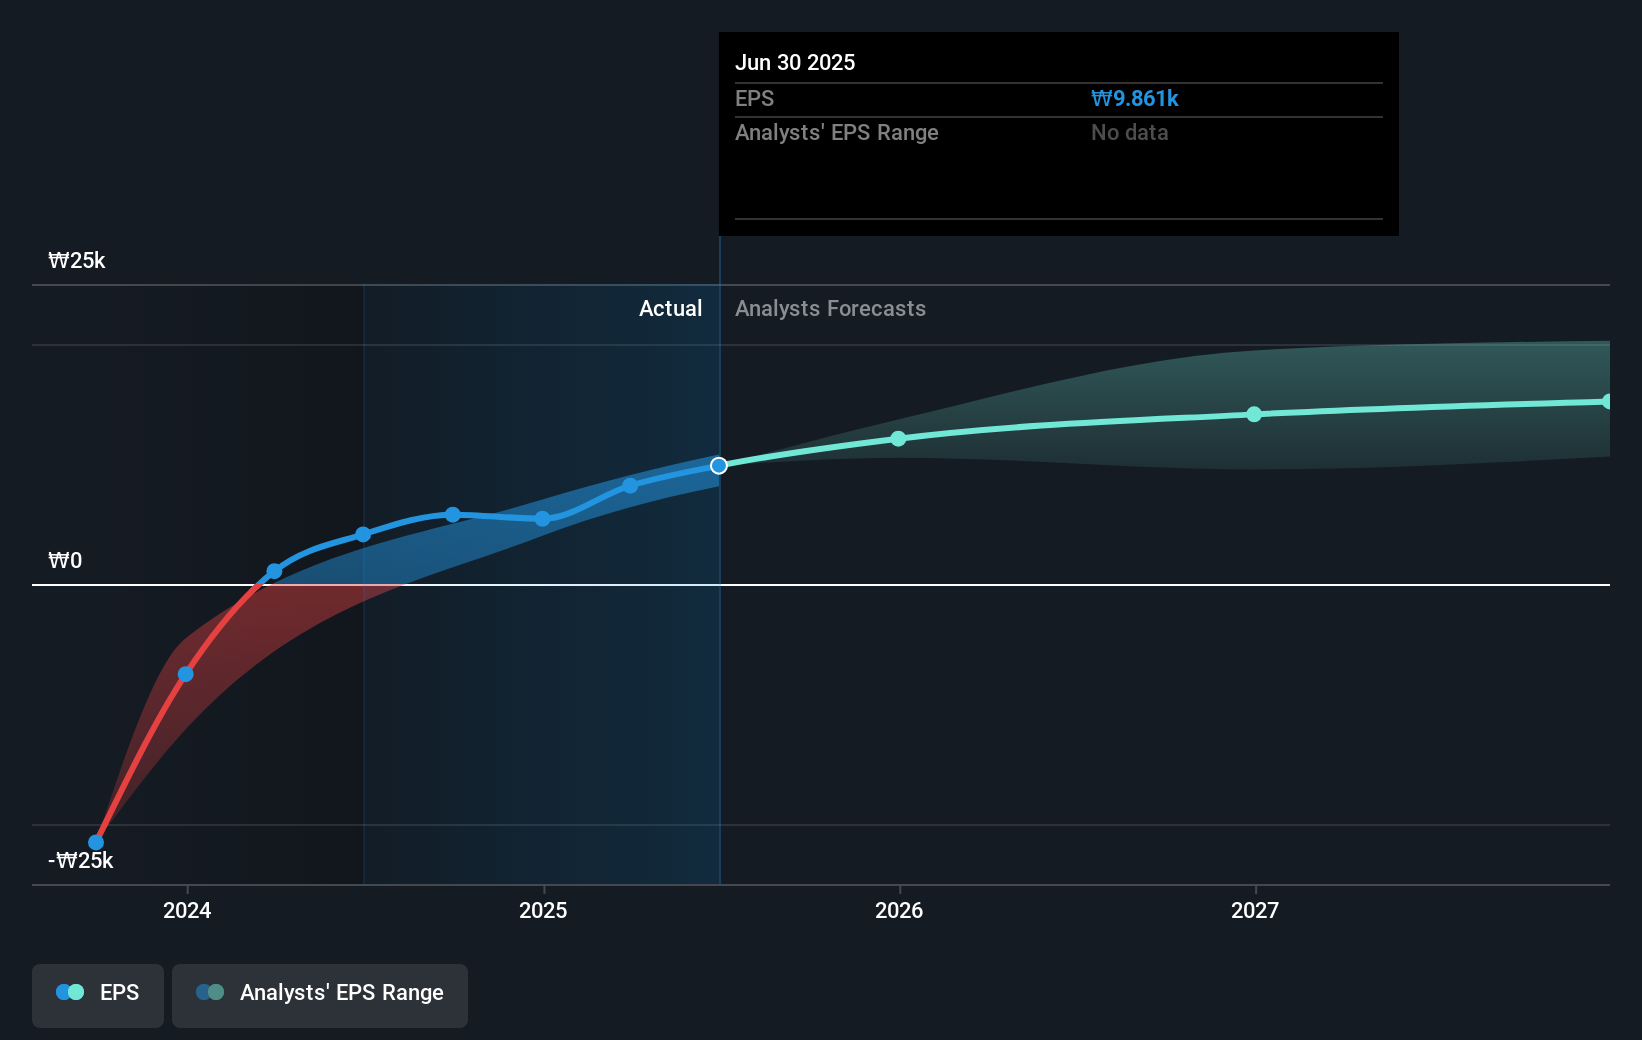Select the lowest blue data point at -₩25k
Image resolution: width=1642 pixels, height=1040 pixels.
[95, 842]
